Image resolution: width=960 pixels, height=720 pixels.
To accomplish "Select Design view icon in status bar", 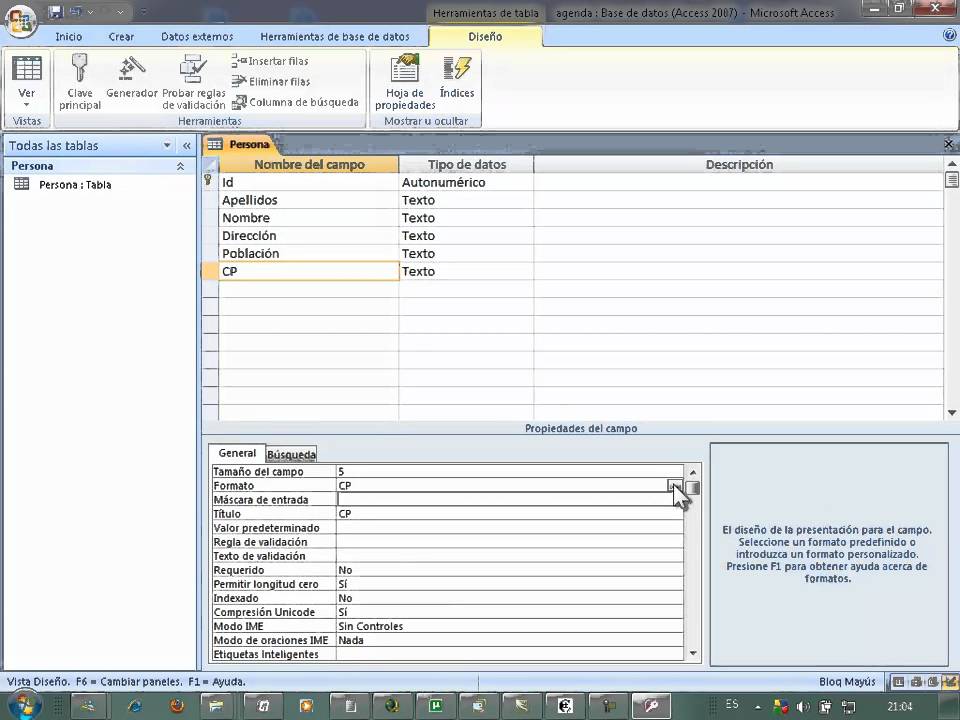I will tap(950, 681).
